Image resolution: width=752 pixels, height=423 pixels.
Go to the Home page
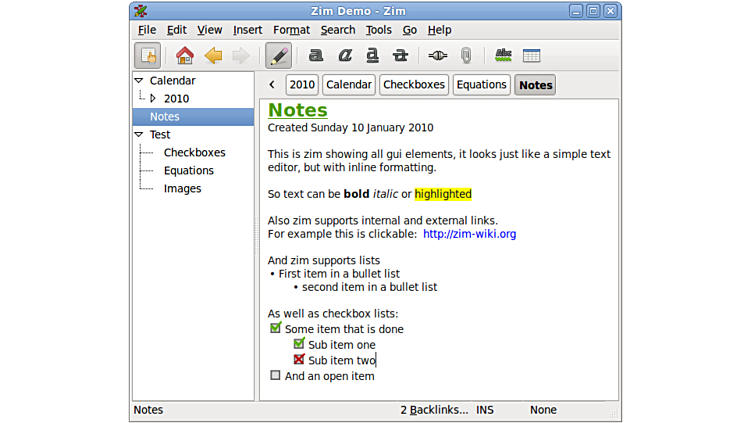184,56
